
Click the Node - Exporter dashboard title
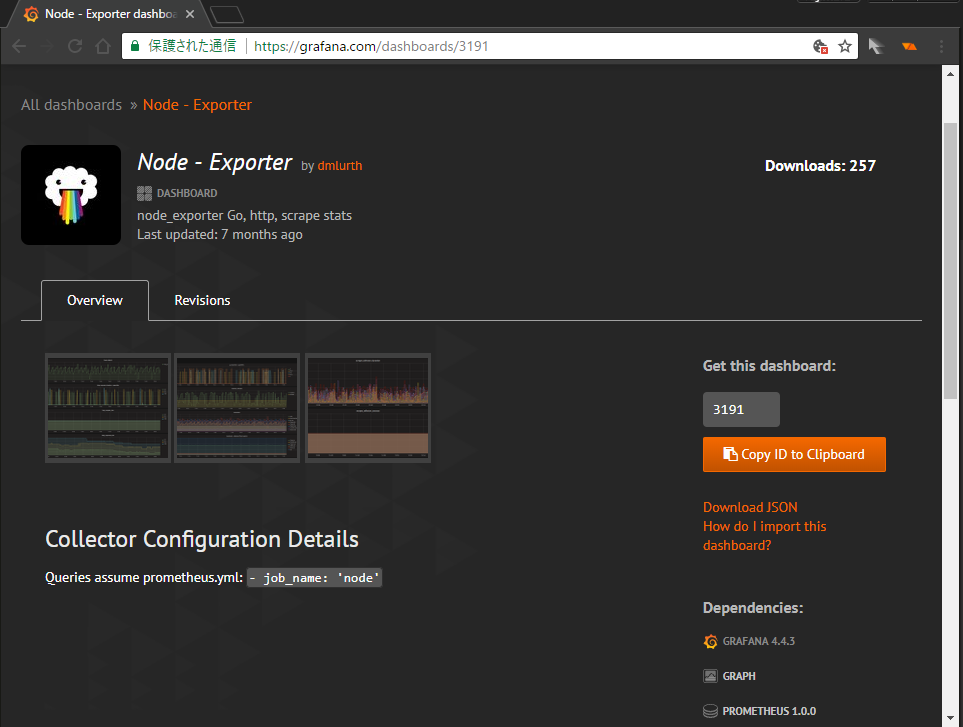pos(214,162)
